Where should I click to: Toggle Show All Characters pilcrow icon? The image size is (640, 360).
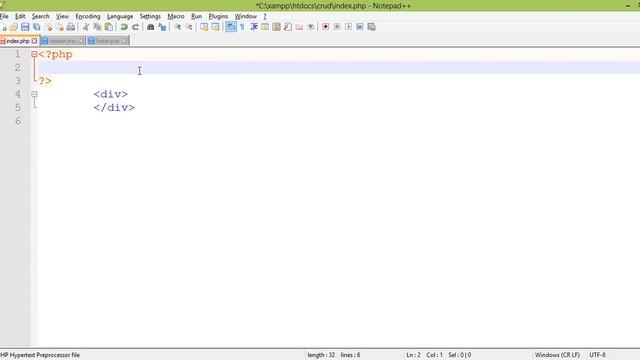[x=242, y=27]
